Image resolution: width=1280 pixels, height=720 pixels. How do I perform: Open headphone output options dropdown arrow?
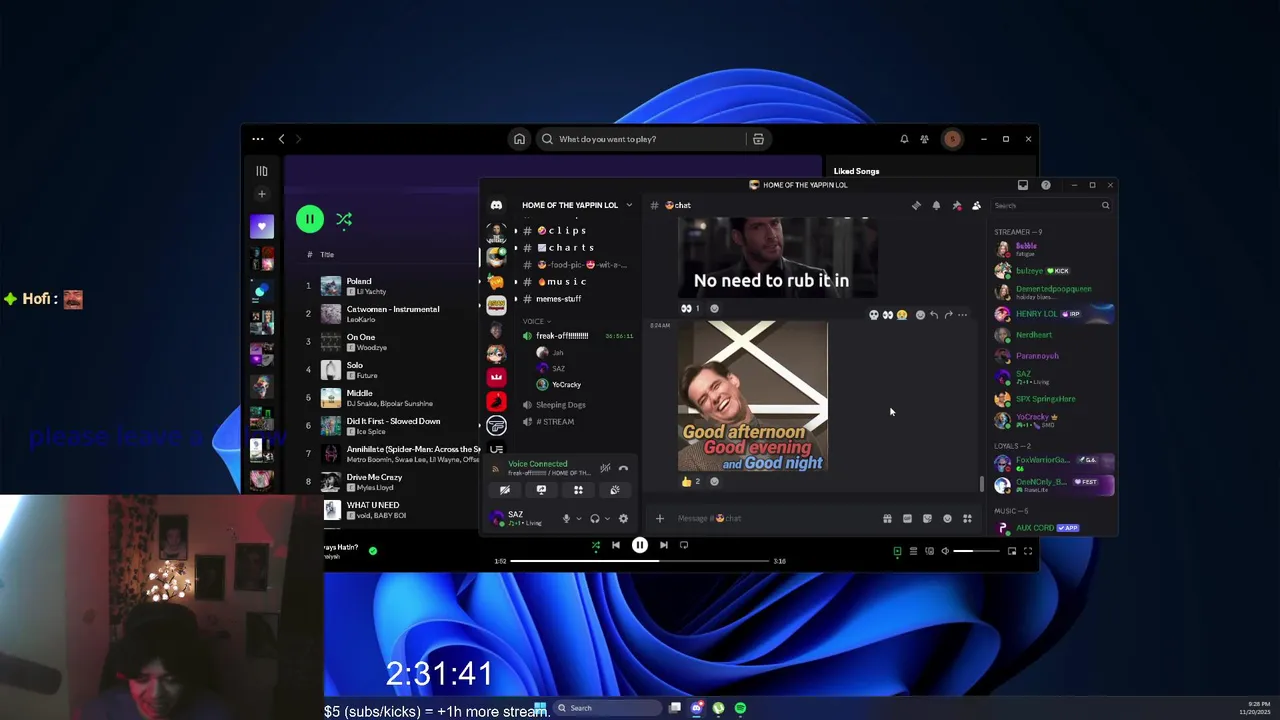click(x=607, y=518)
